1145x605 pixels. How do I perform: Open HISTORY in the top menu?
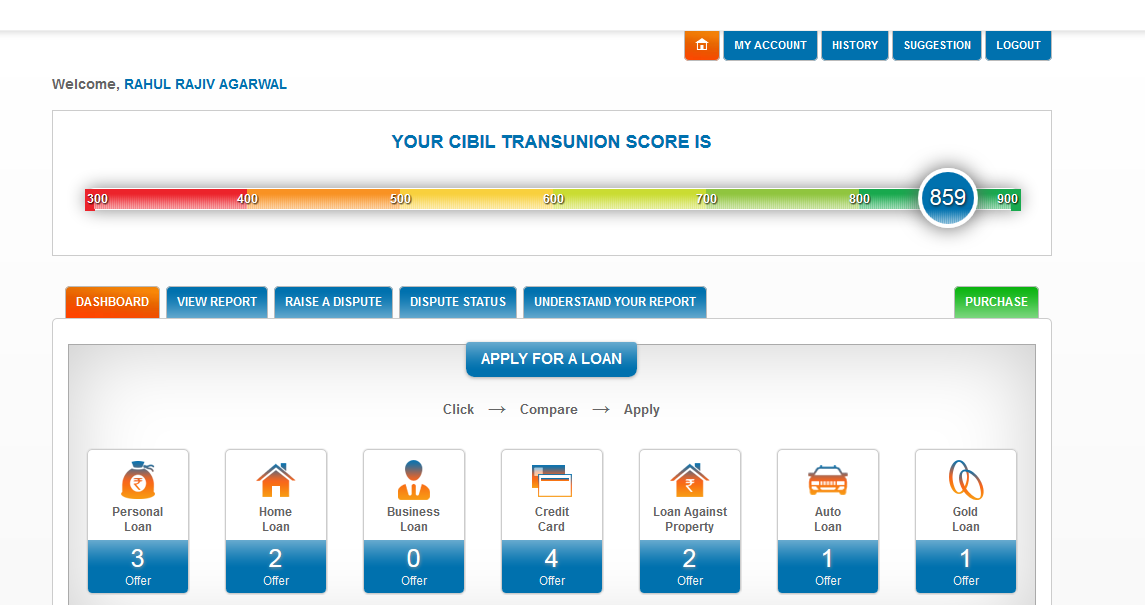click(855, 45)
